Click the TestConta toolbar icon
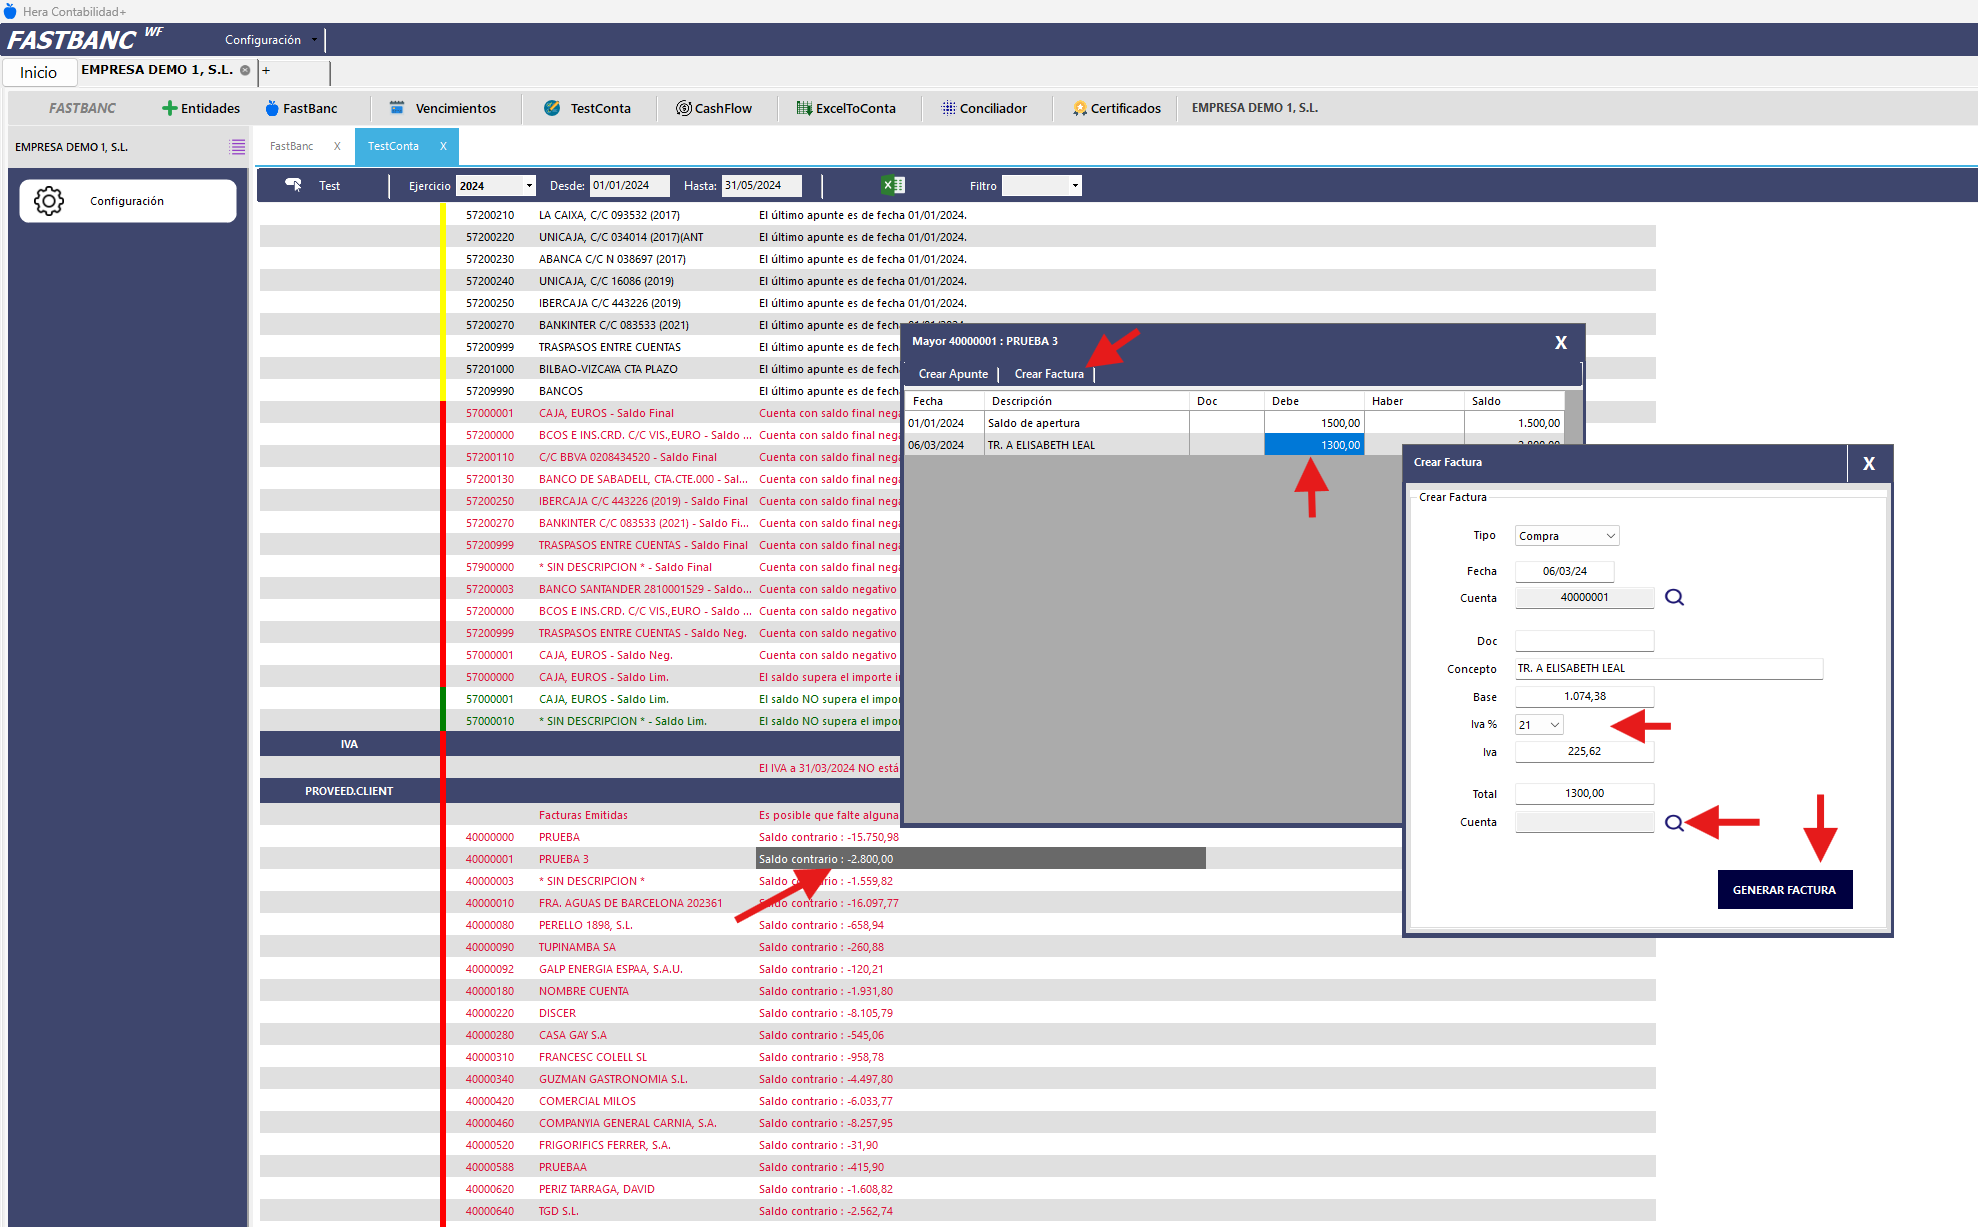The width and height of the screenshot is (1978, 1227). tap(552, 108)
